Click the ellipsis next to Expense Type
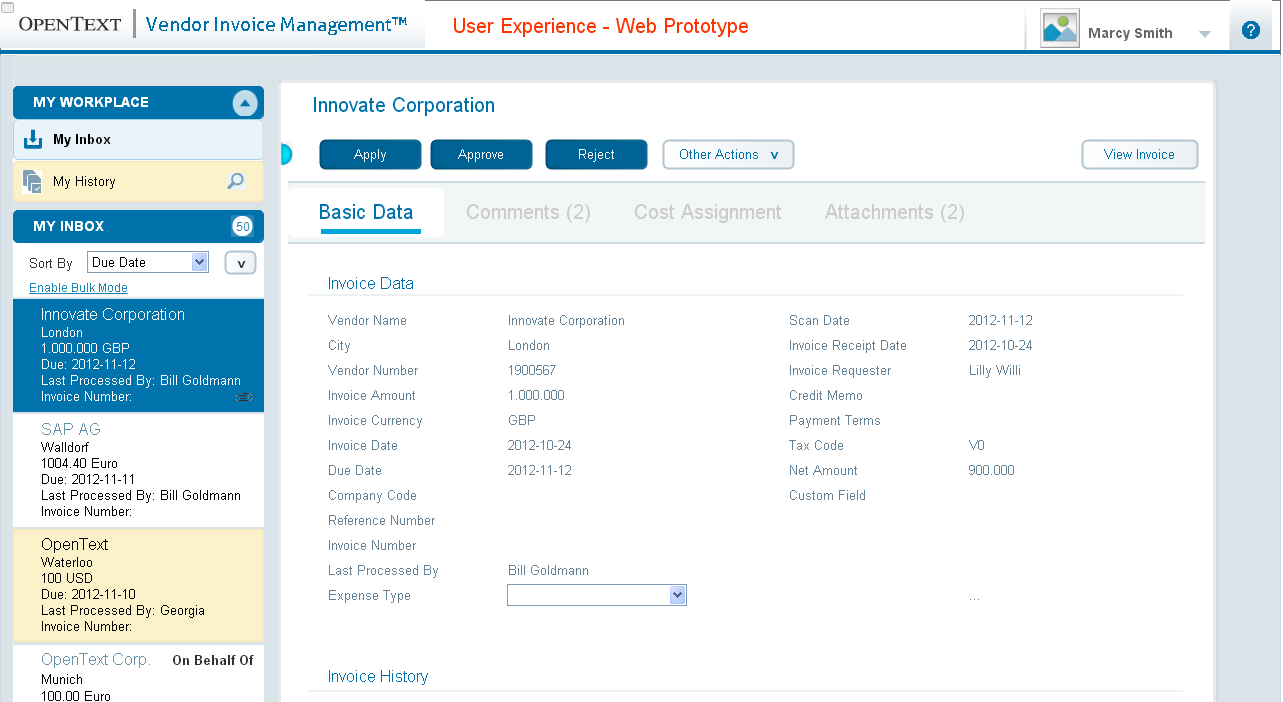Screen dimensions: 1283x702 point(975,597)
